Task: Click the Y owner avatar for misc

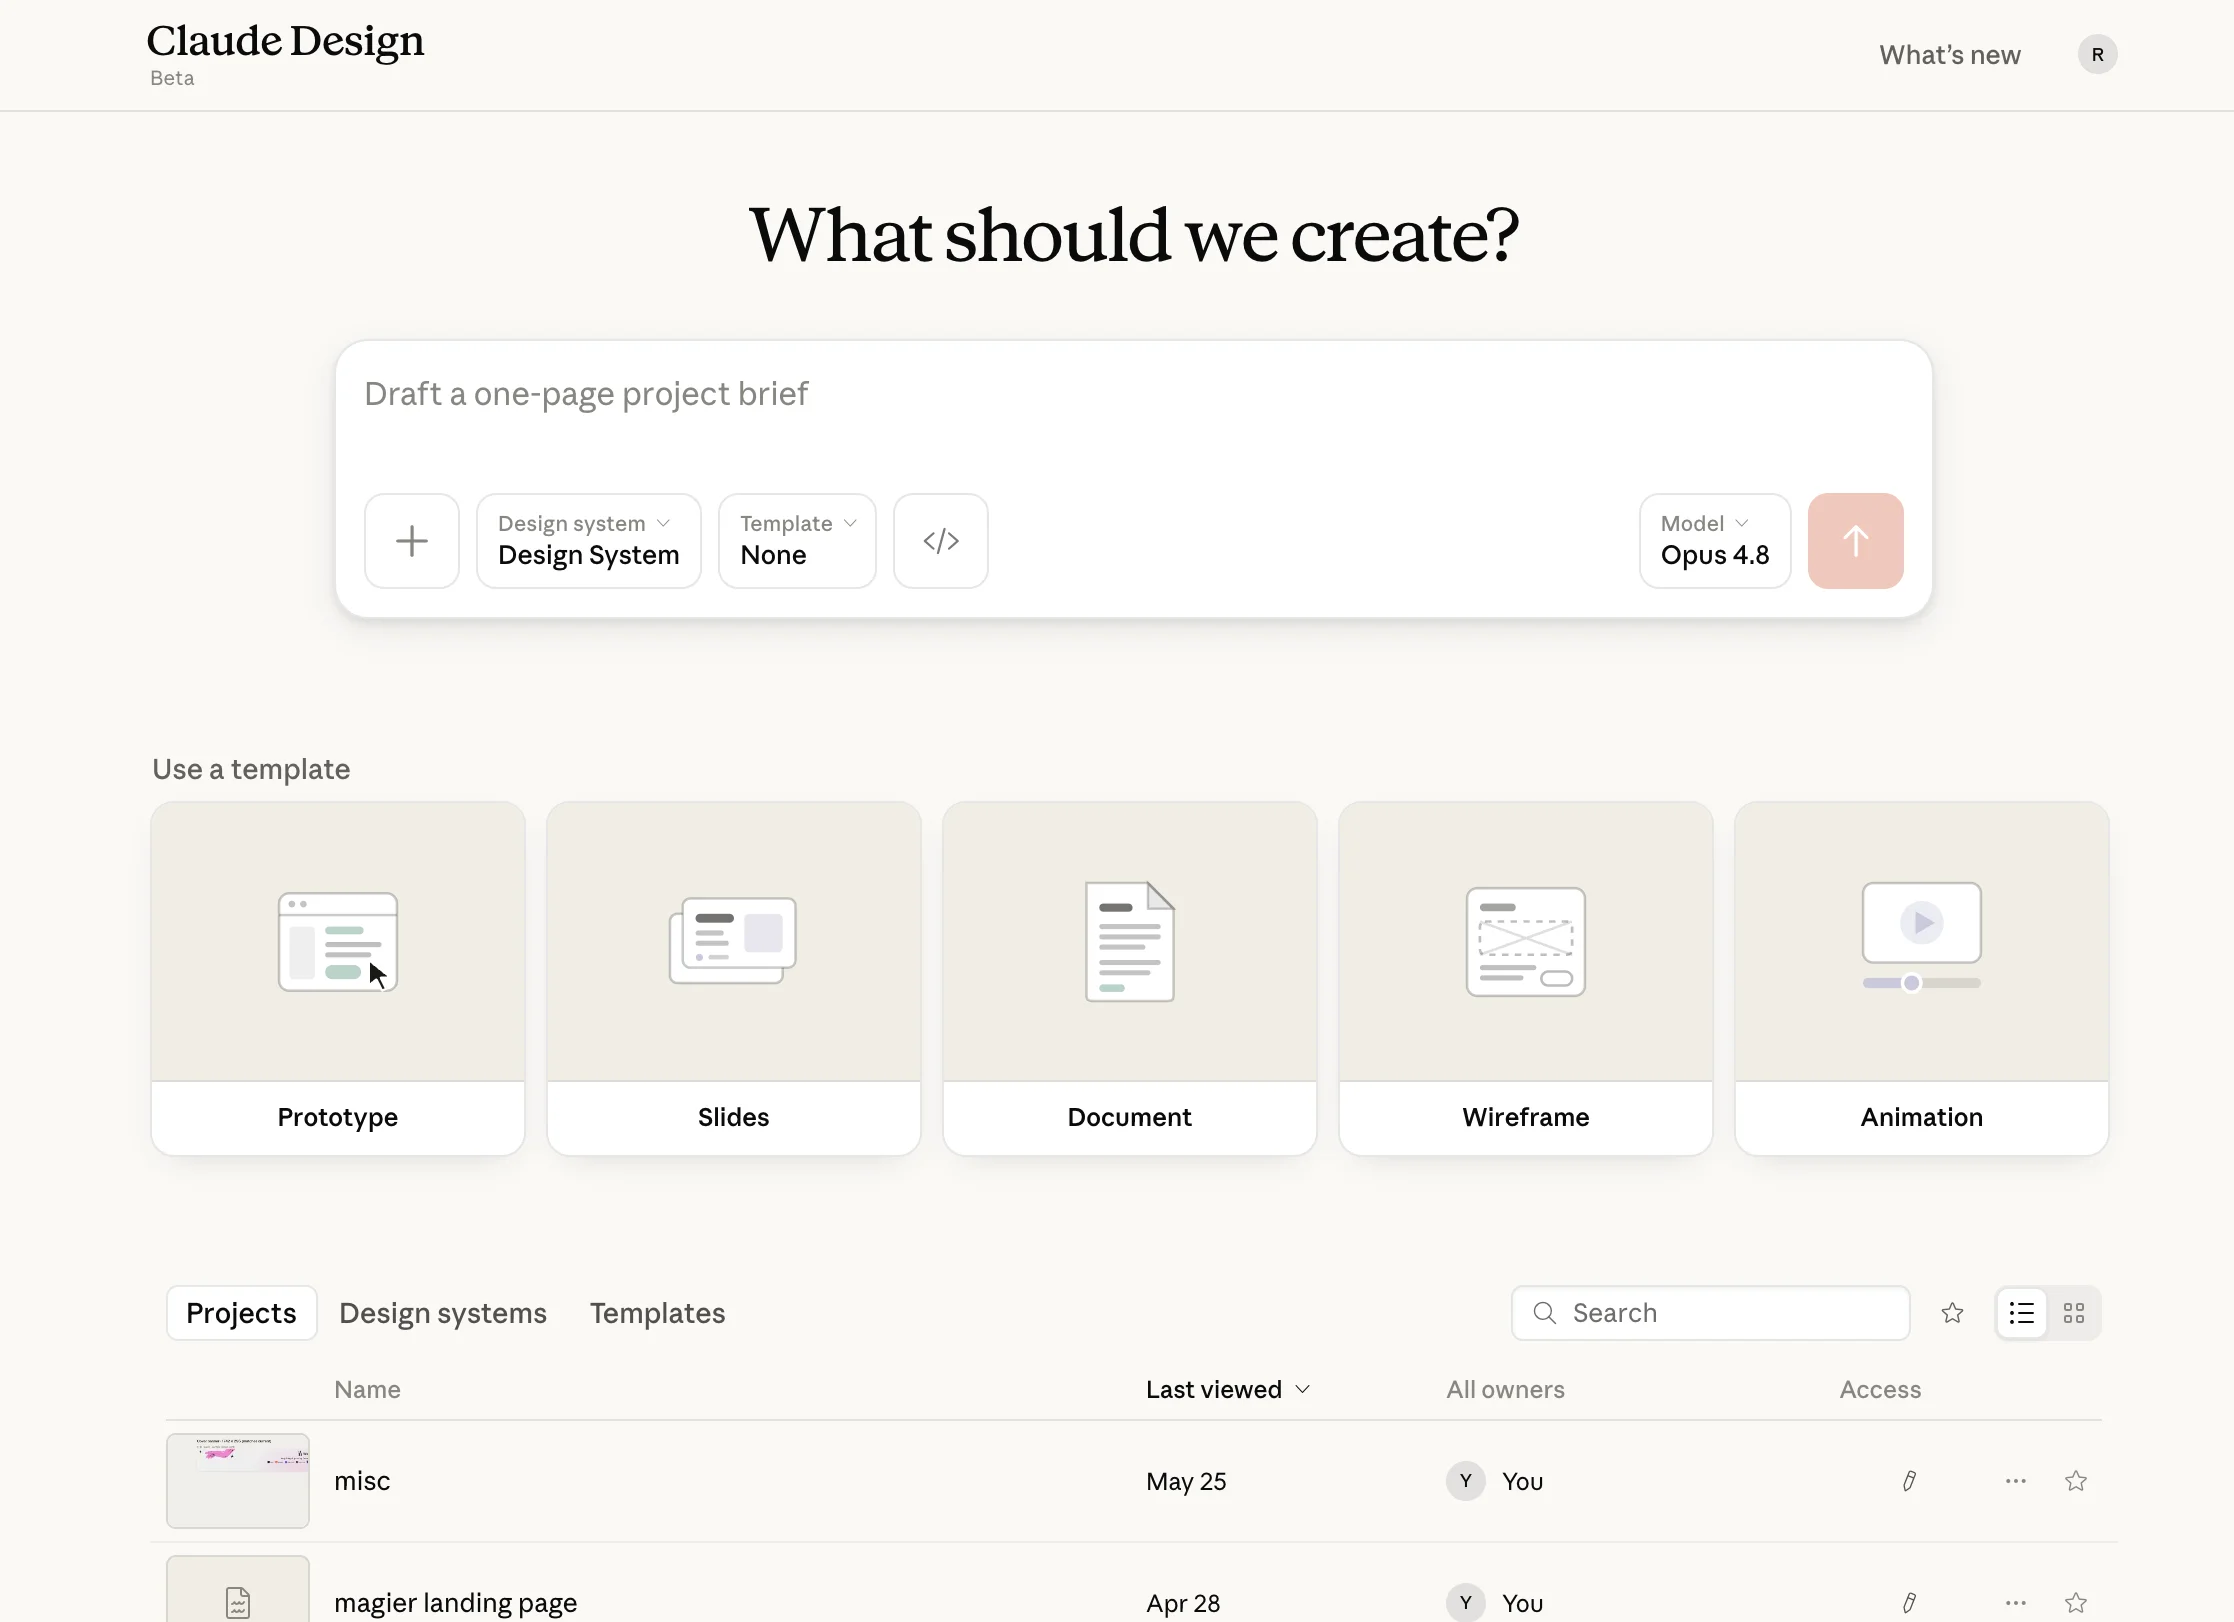Action: 1465,1481
